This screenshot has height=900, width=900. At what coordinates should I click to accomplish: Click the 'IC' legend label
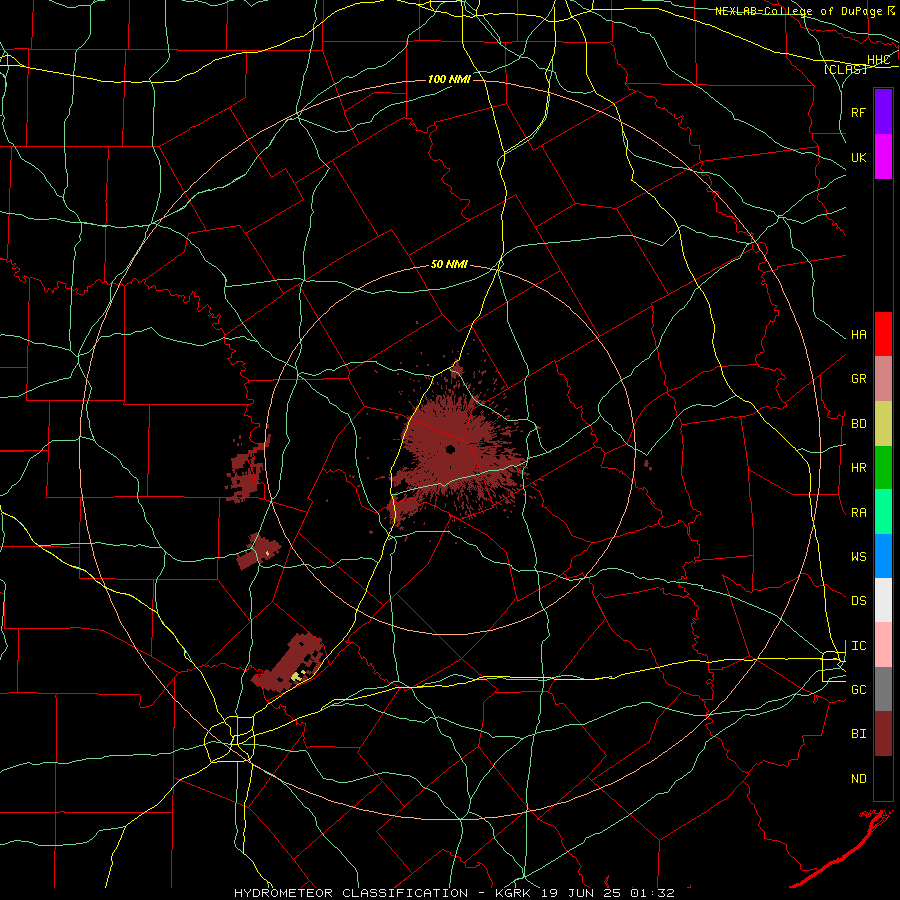(858, 646)
